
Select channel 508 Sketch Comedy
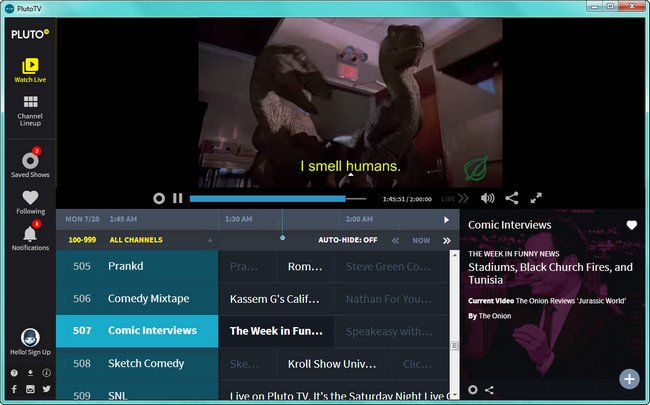point(137,364)
